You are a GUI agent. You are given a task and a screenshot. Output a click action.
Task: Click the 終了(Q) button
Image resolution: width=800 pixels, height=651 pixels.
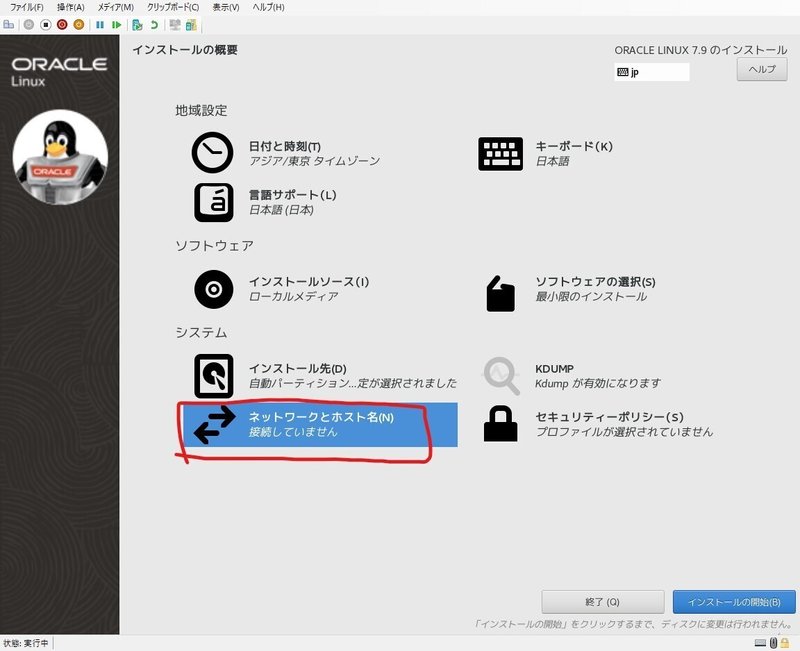click(603, 602)
